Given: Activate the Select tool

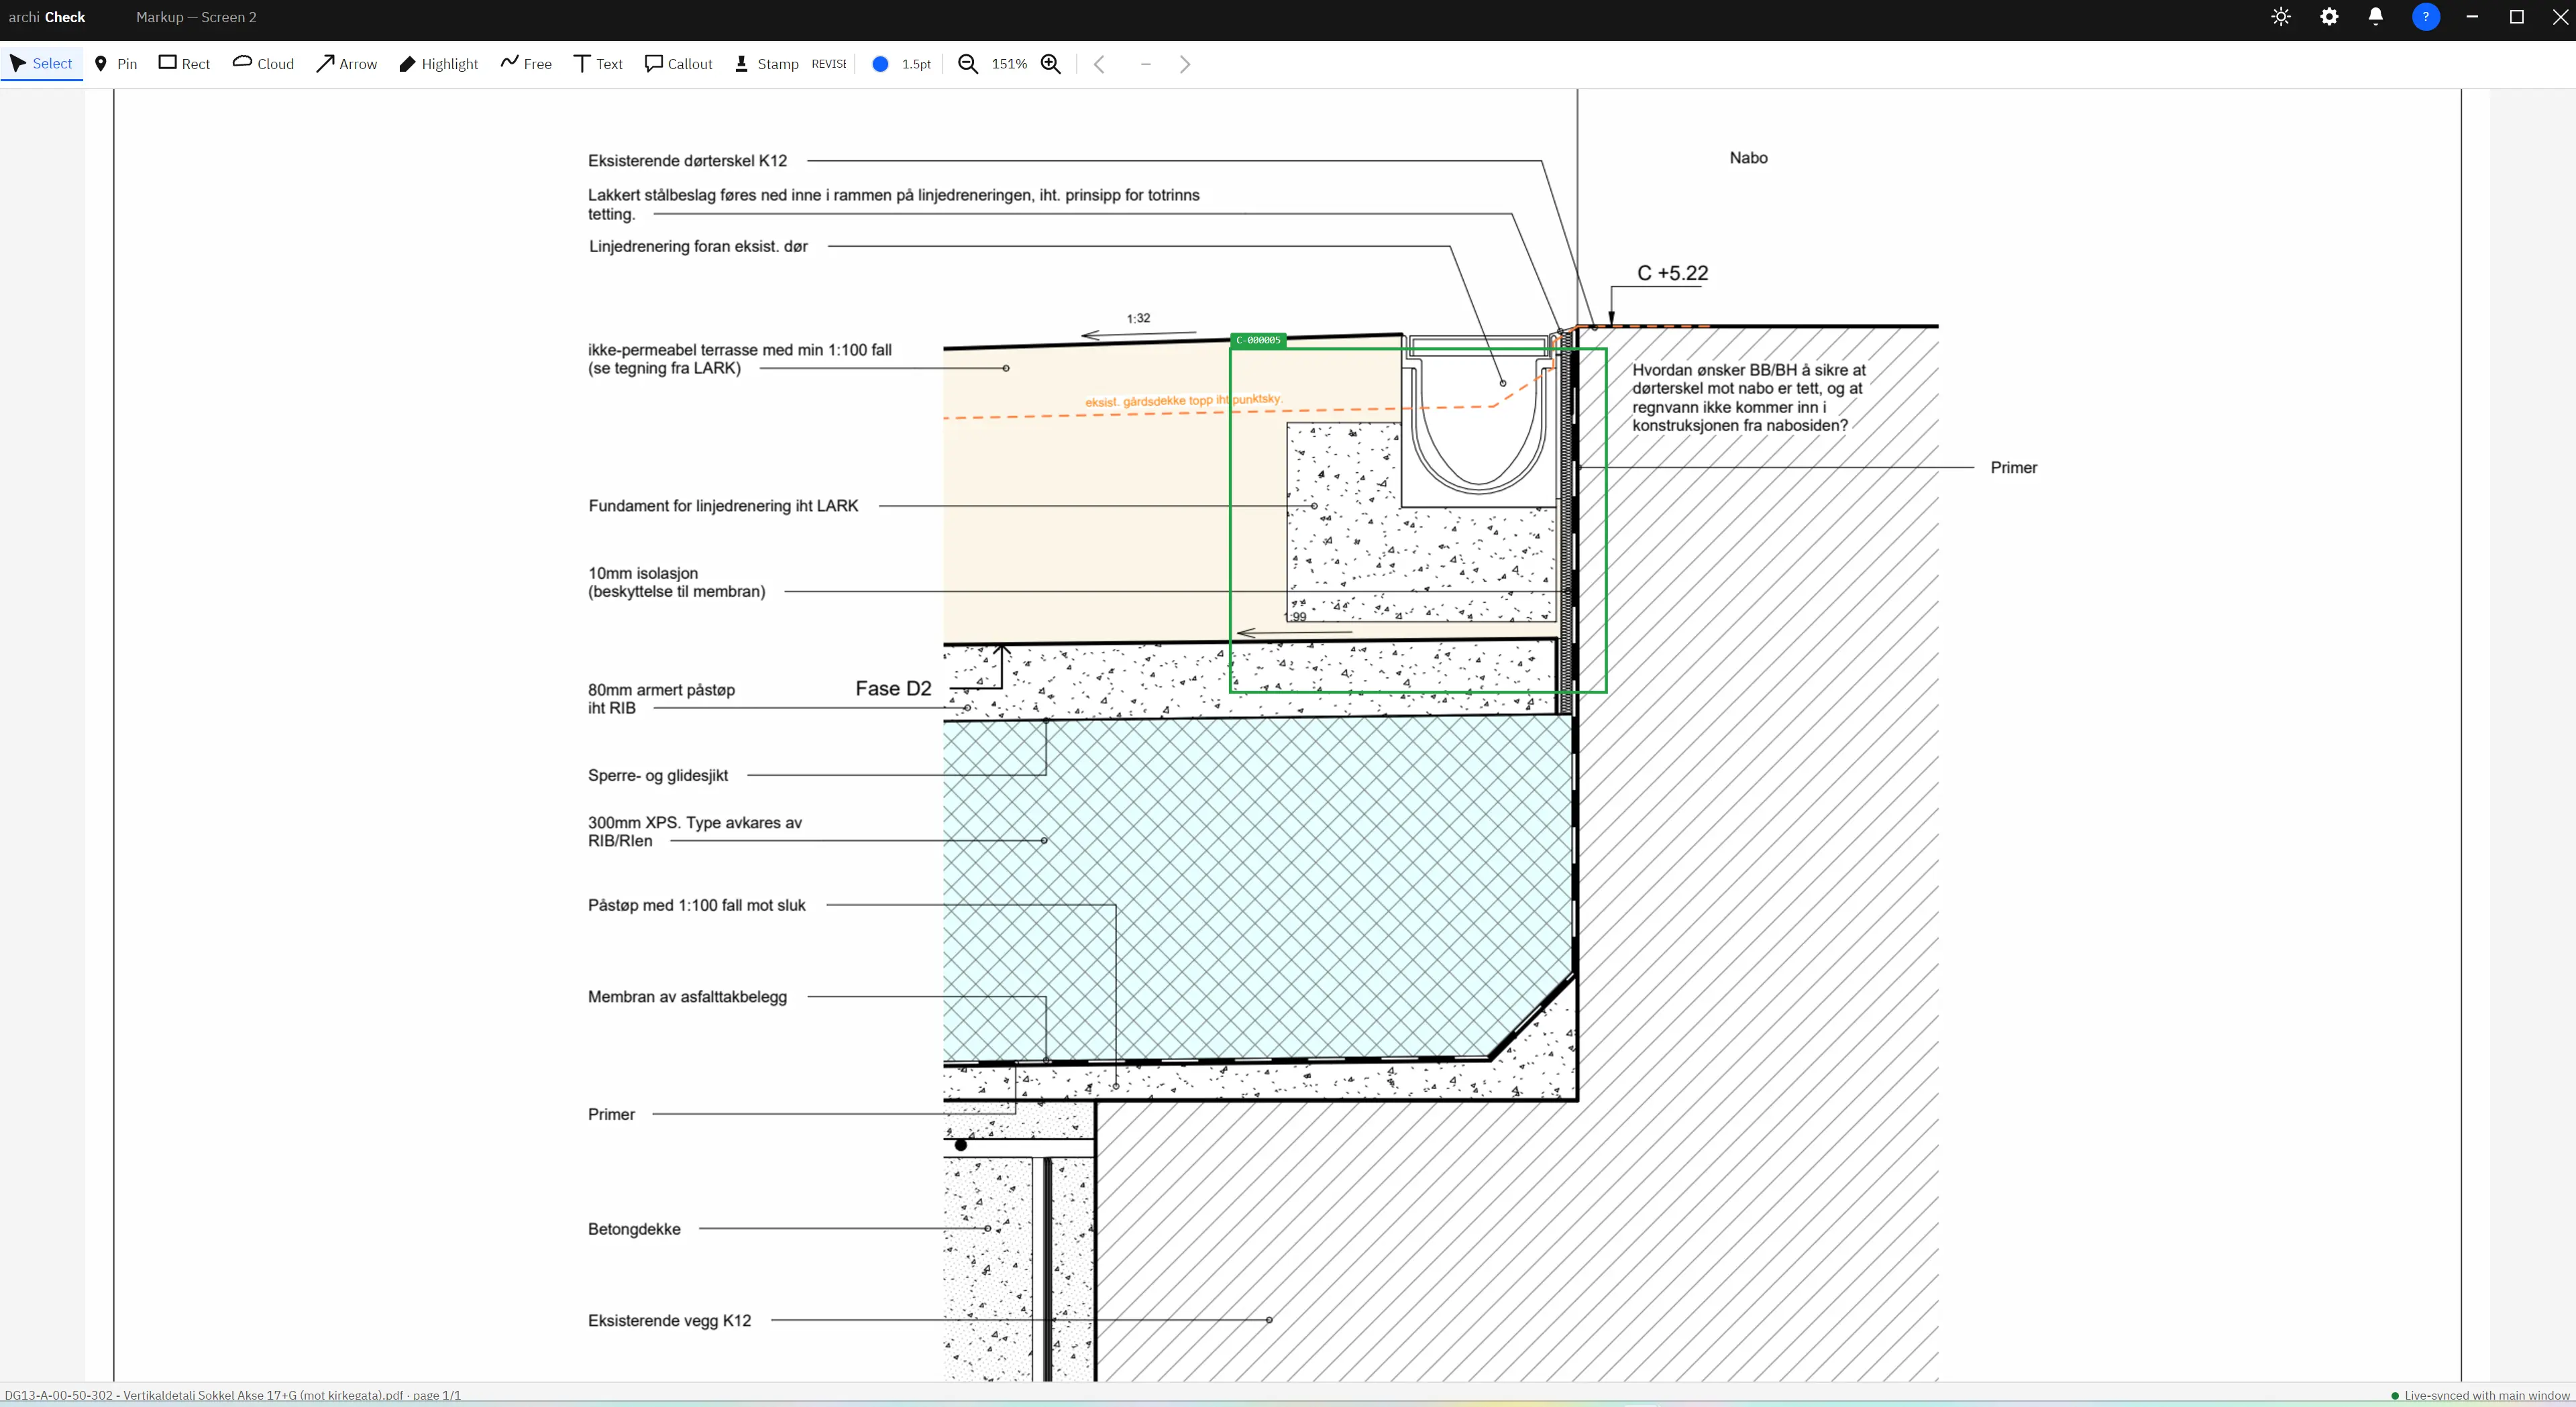Looking at the screenshot, I should [42, 64].
